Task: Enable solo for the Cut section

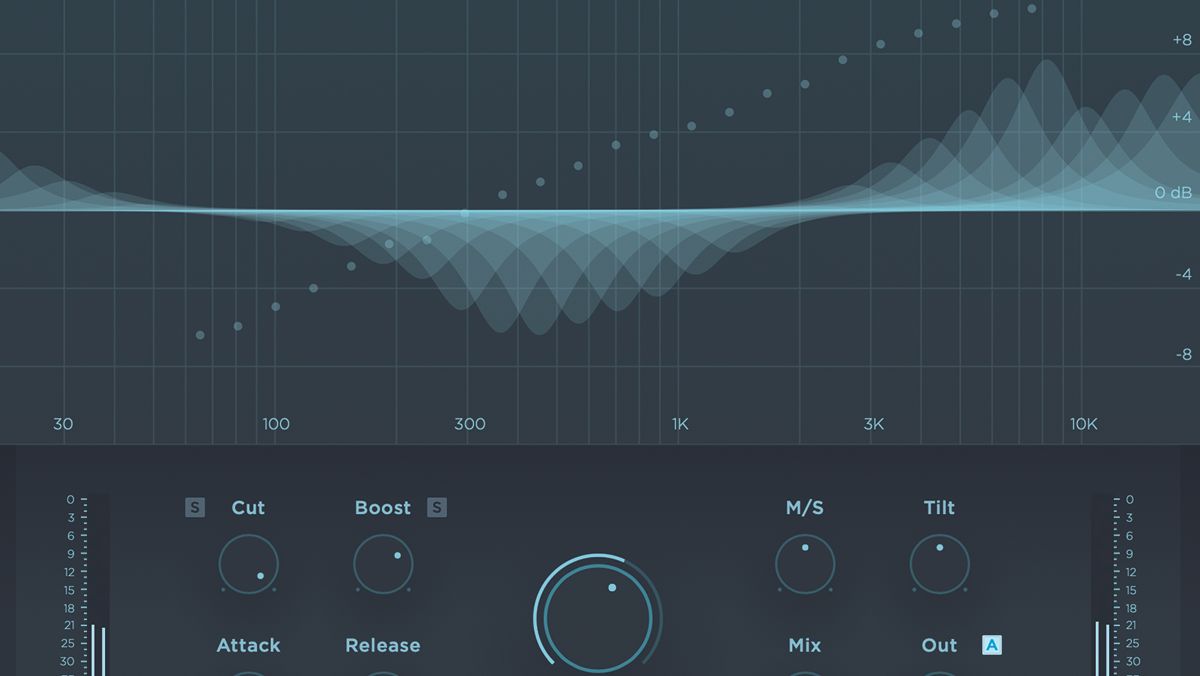Action: pyautogui.click(x=196, y=507)
